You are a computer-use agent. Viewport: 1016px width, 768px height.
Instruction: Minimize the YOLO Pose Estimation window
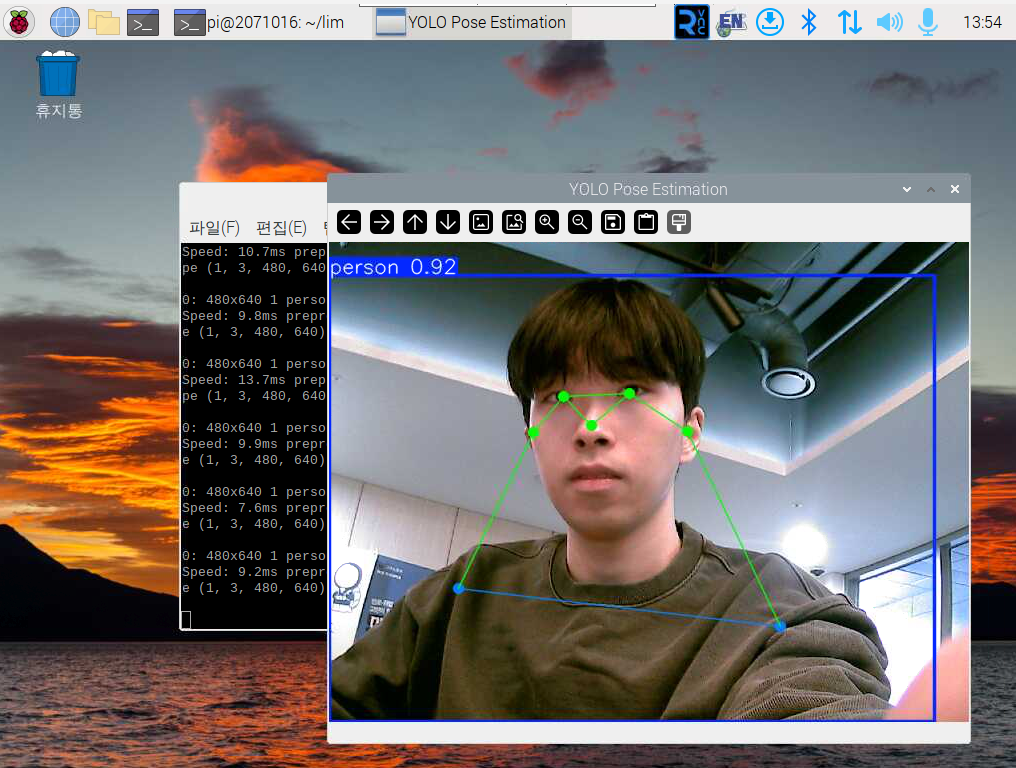coord(907,189)
